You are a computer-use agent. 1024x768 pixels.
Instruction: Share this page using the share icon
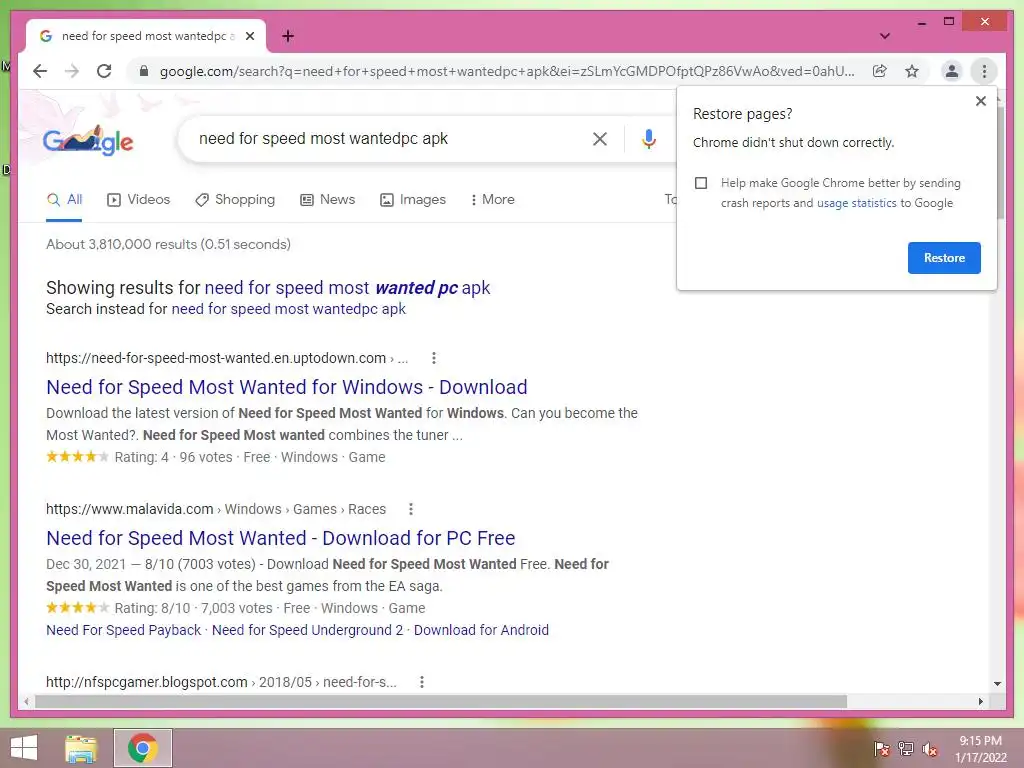tap(880, 71)
